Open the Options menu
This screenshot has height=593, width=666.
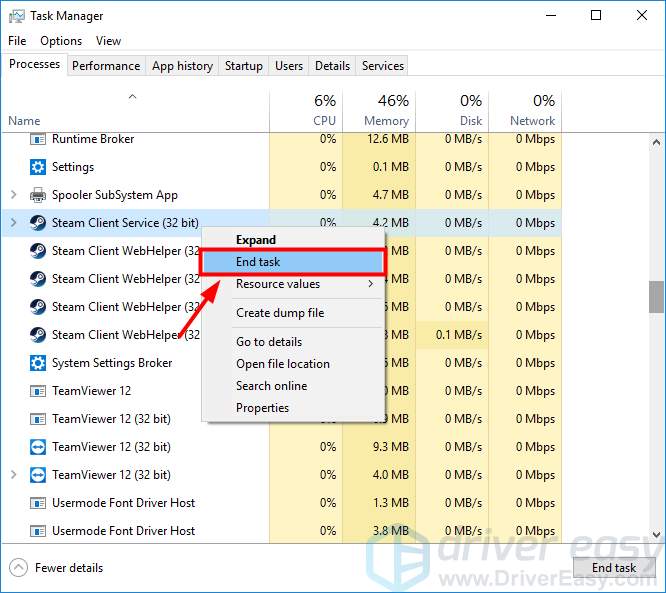click(61, 41)
